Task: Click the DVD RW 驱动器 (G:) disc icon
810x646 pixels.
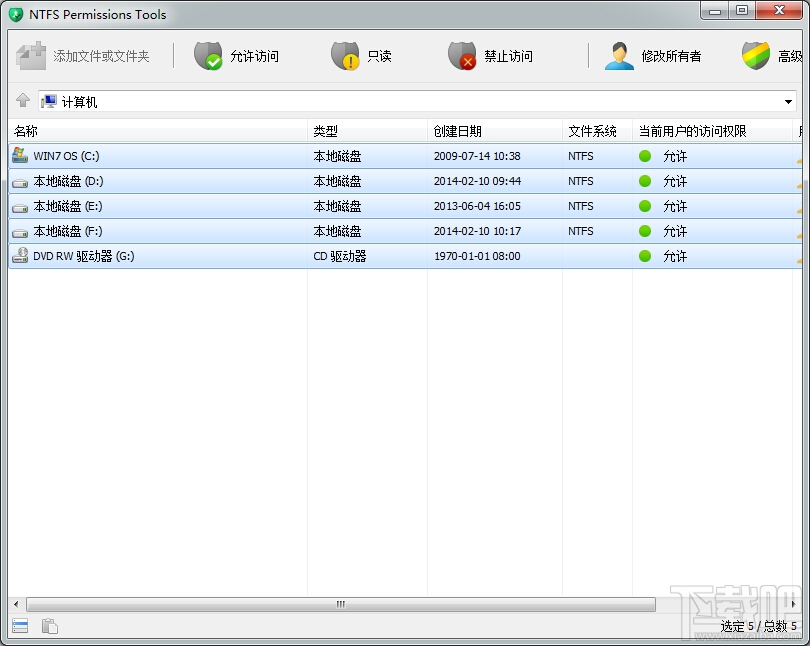Action: coord(20,255)
